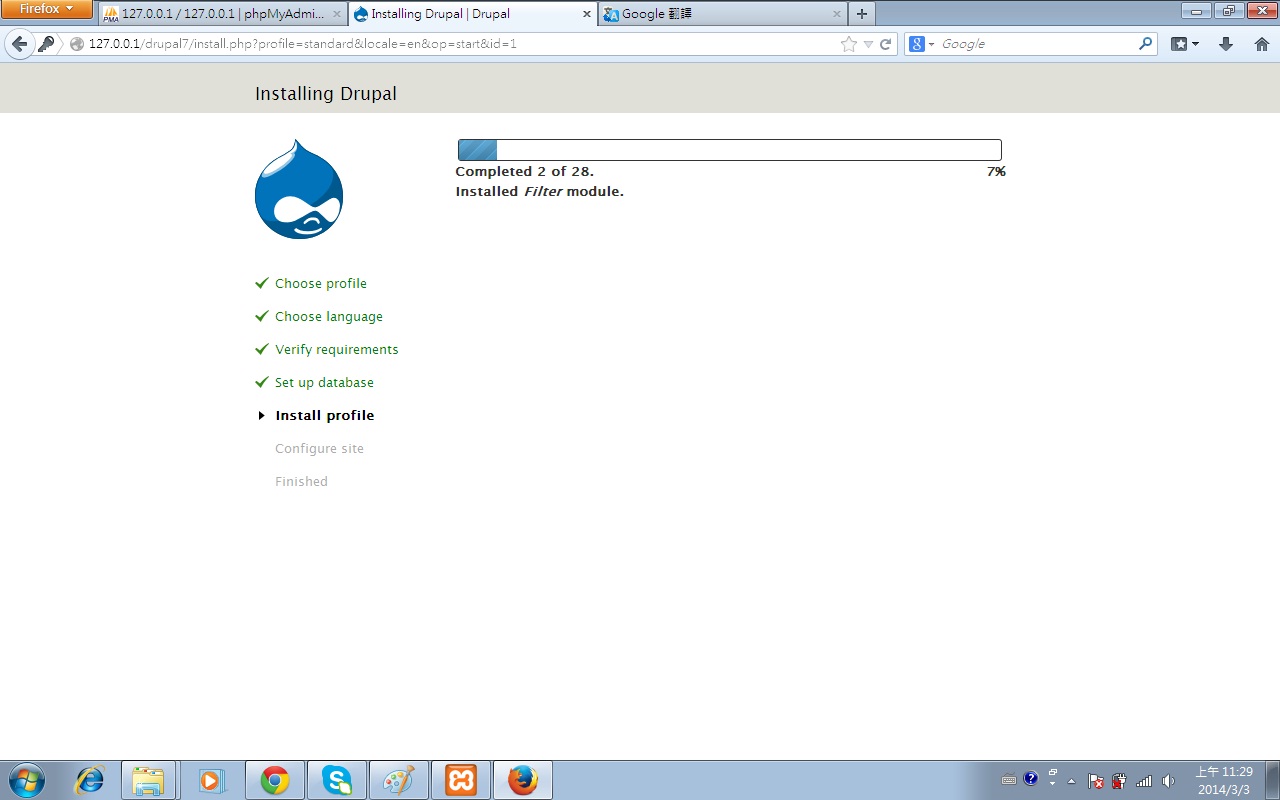Image resolution: width=1280 pixels, height=800 pixels.
Task: Open the Action Center flag icon
Action: (x=1096, y=781)
